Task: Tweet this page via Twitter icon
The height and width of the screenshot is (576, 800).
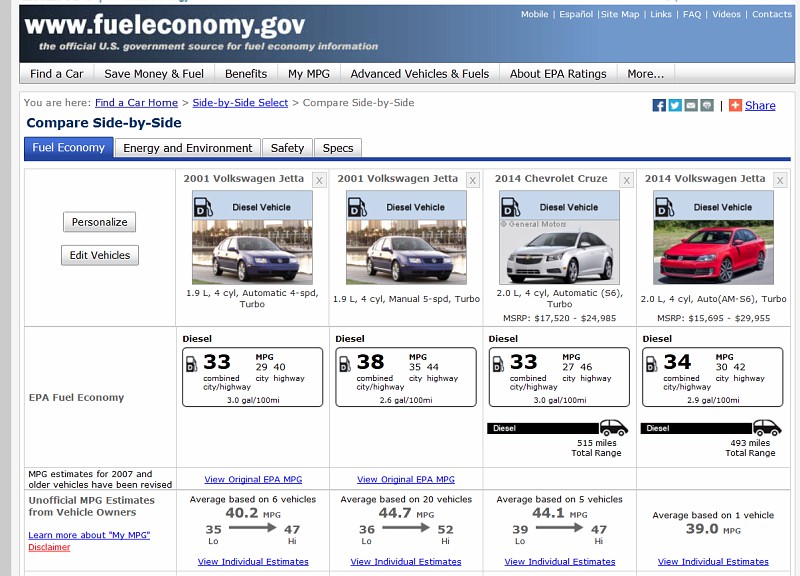Action: (675, 105)
